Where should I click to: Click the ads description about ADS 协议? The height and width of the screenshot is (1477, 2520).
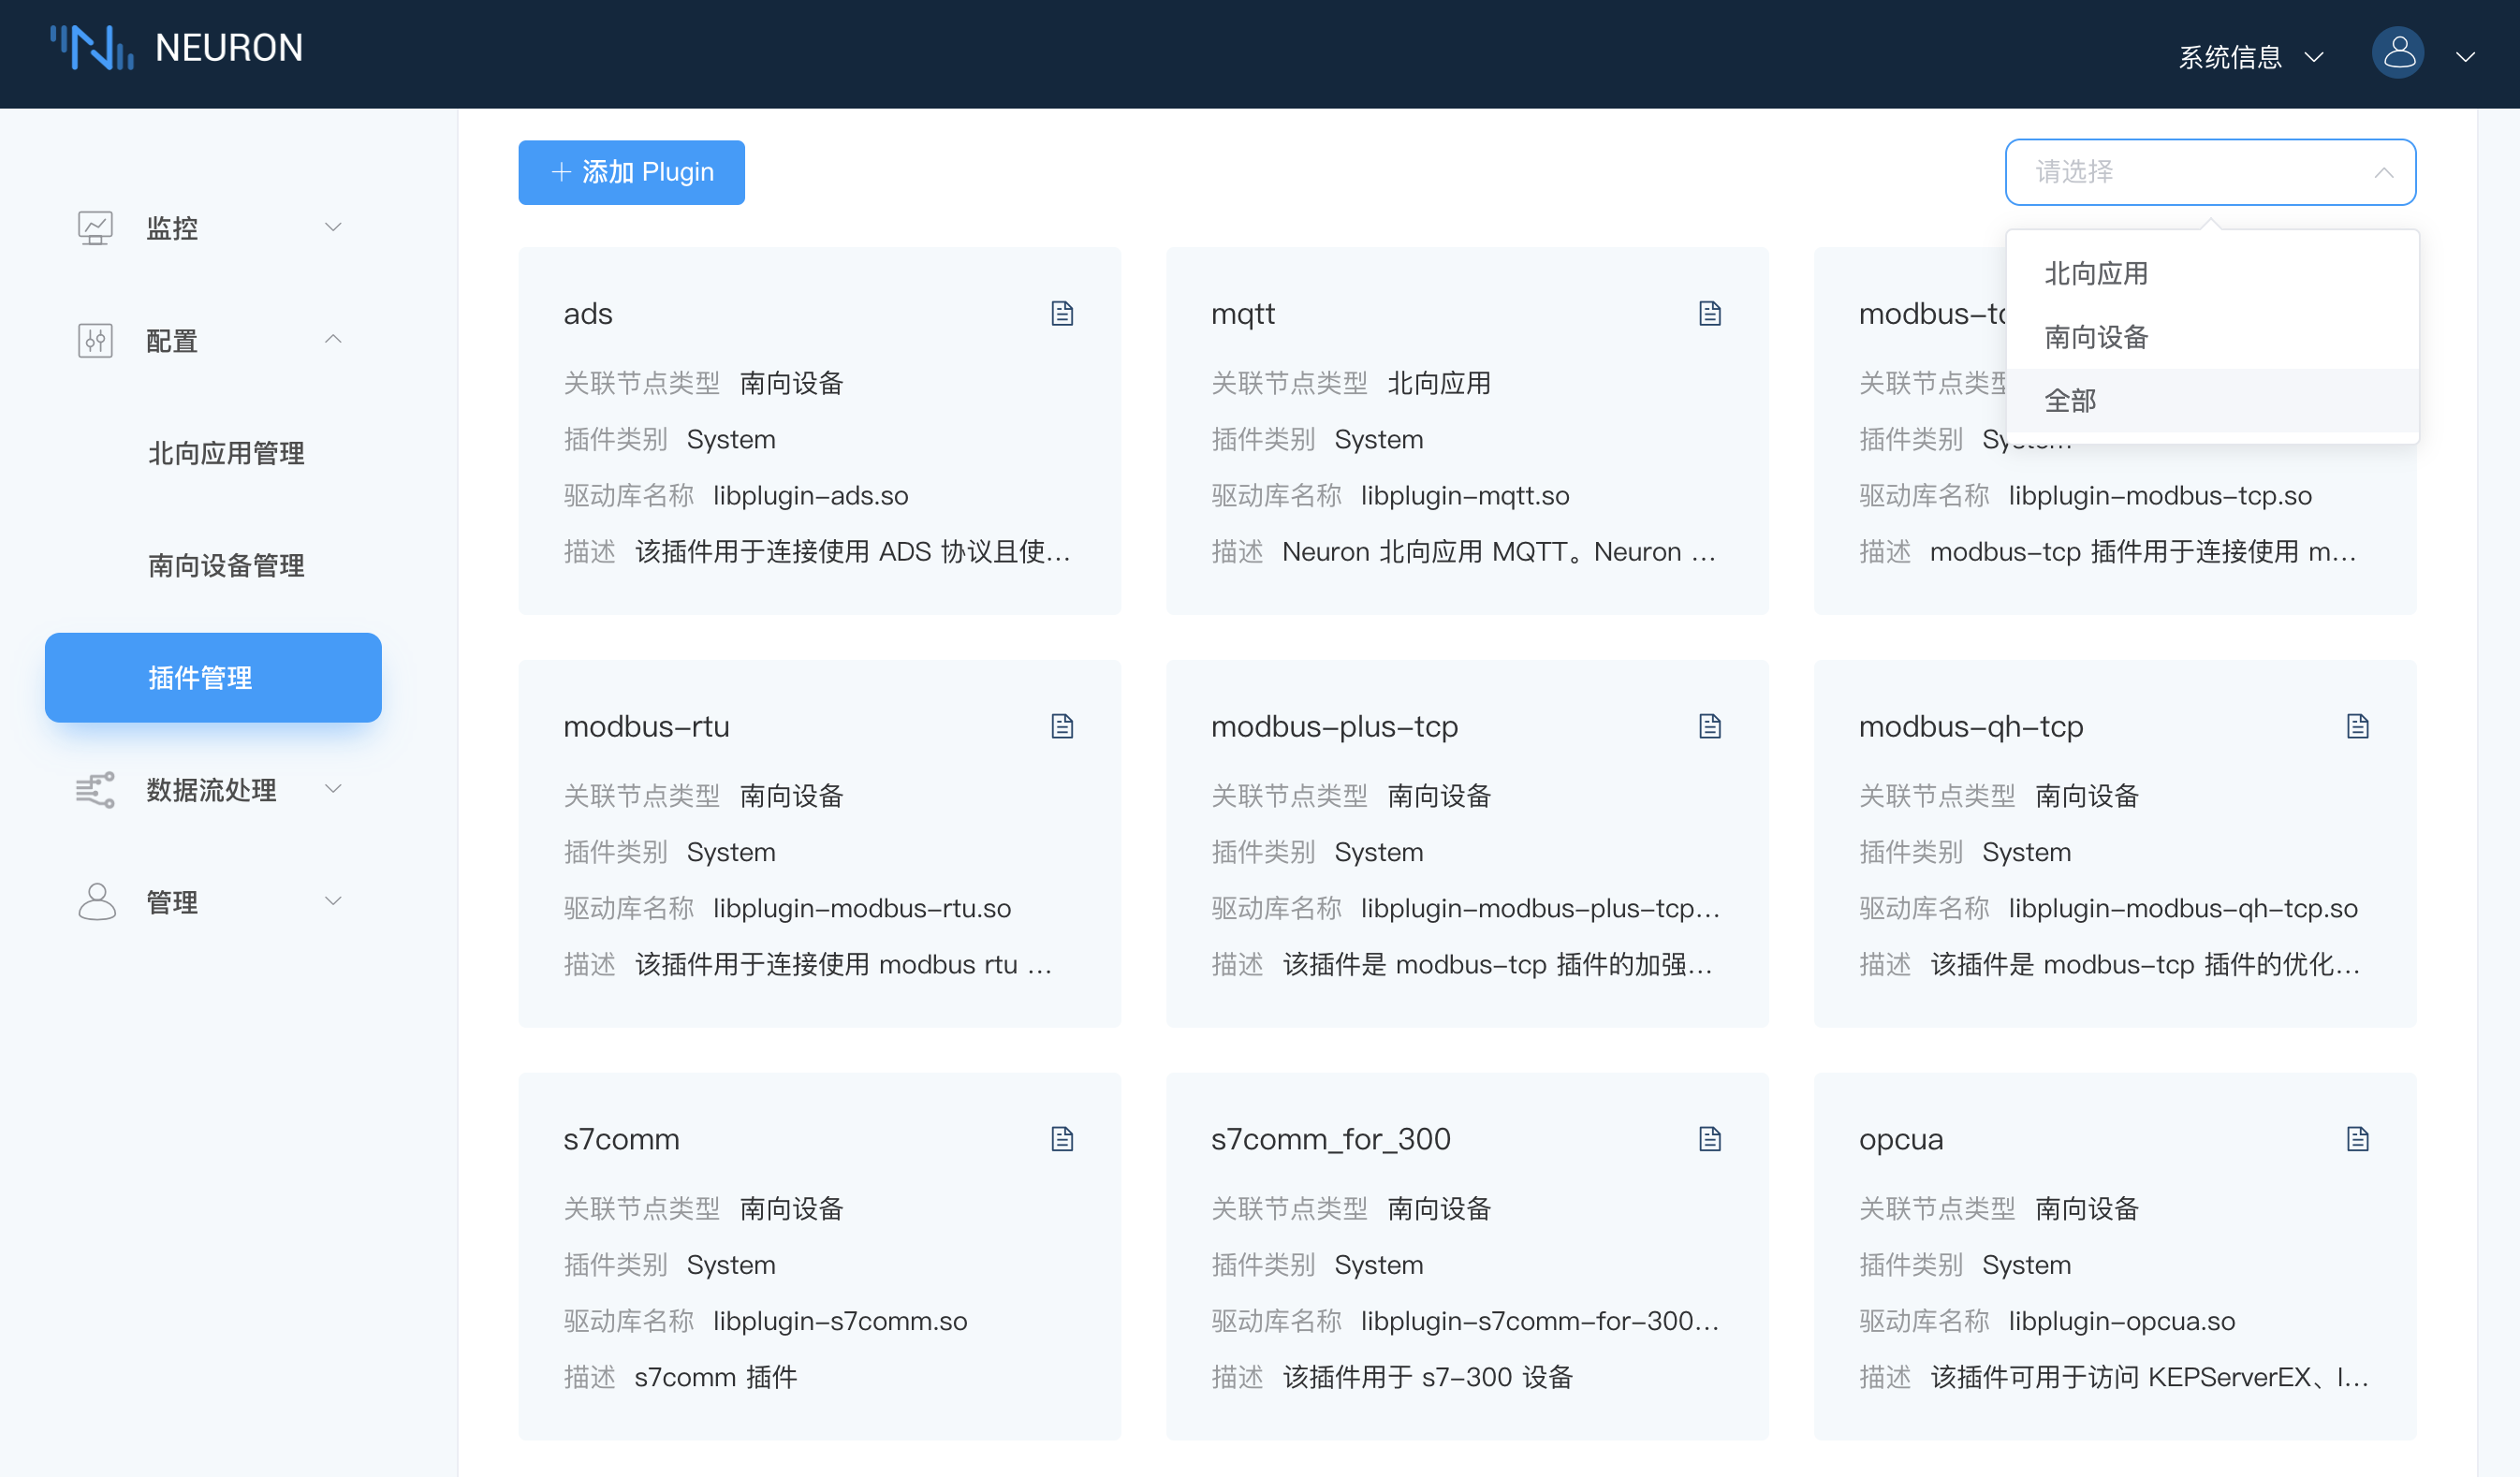[x=853, y=552]
